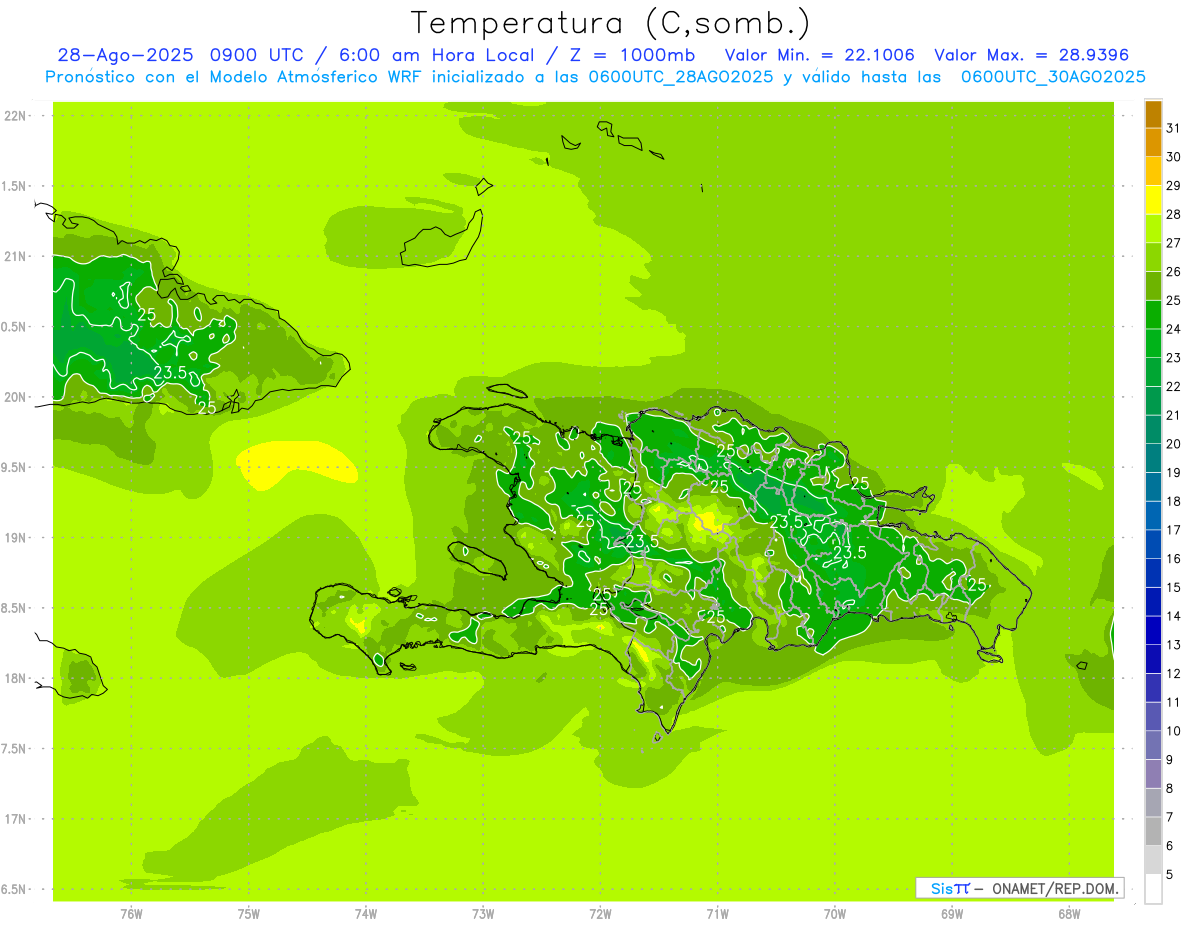
Task: Pick the dark orange swatch above 31
Action: [1153, 114]
